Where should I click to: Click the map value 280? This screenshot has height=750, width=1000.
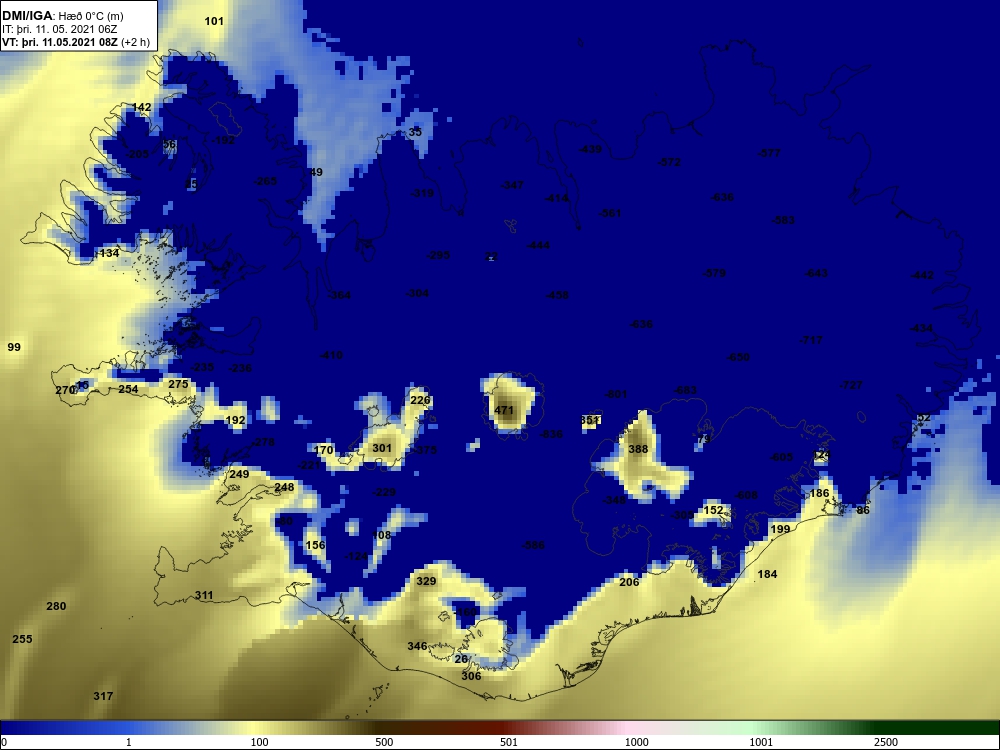pyautogui.click(x=56, y=606)
